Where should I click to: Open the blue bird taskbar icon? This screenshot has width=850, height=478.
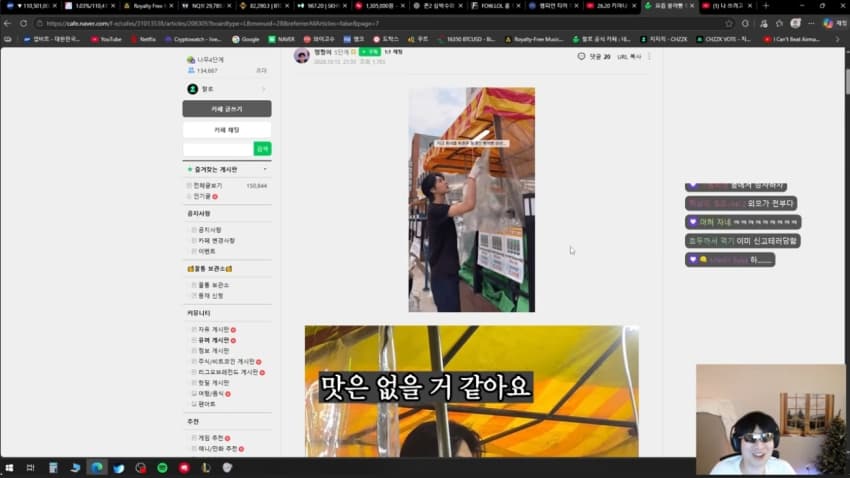119,468
